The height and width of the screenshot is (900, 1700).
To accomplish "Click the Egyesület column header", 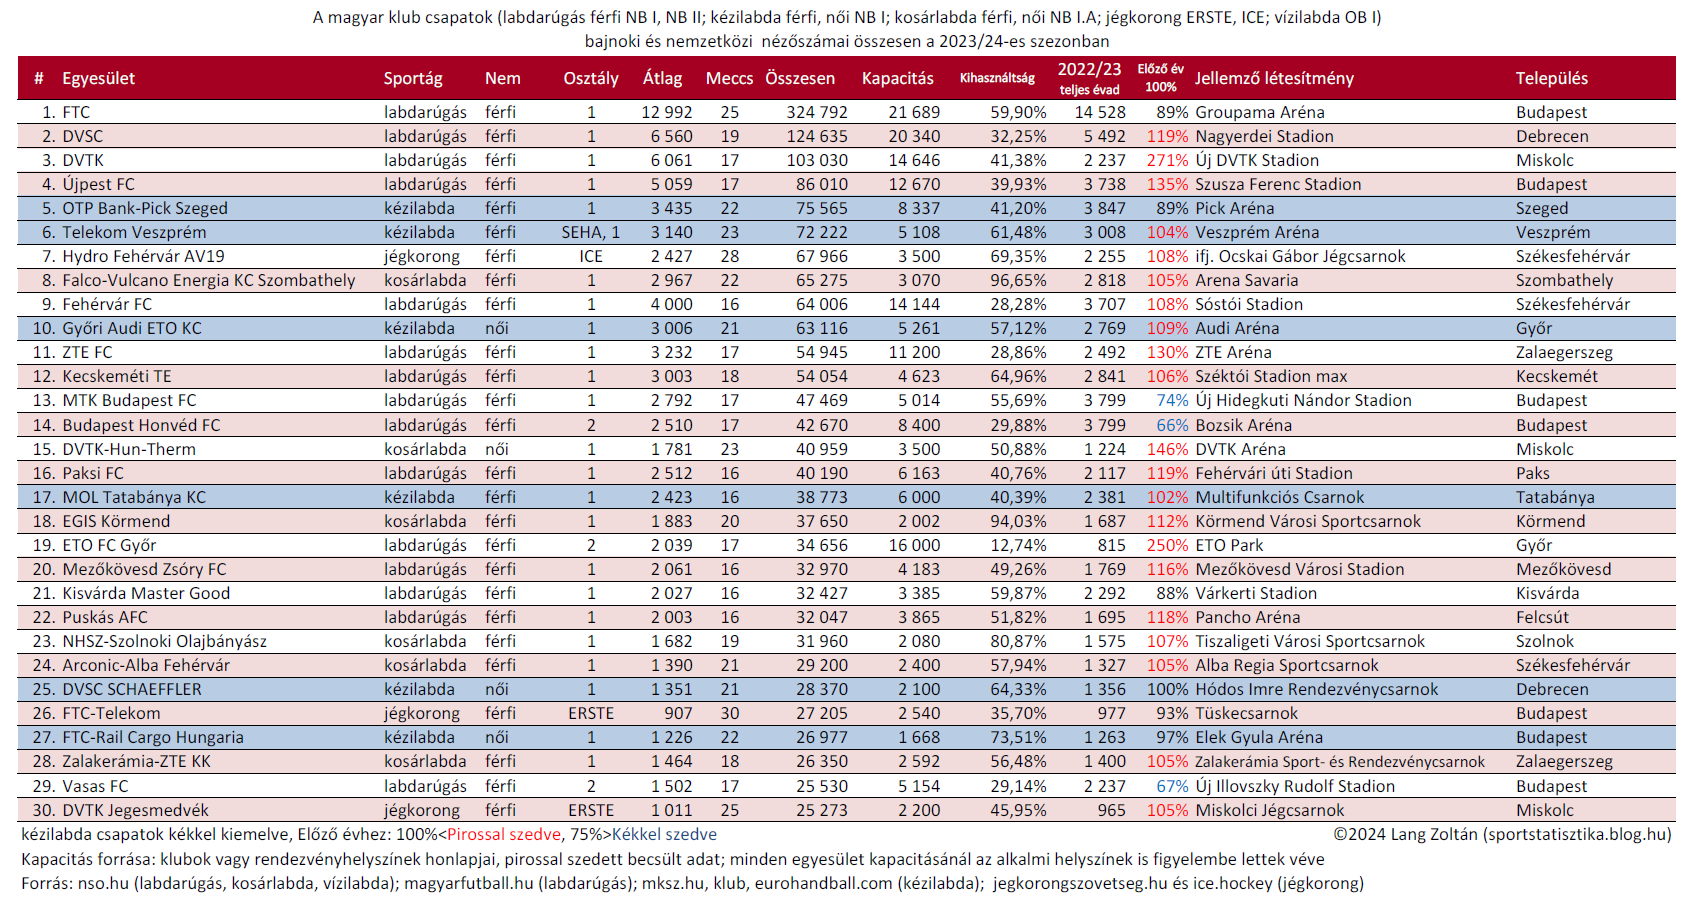I will pyautogui.click(x=98, y=78).
